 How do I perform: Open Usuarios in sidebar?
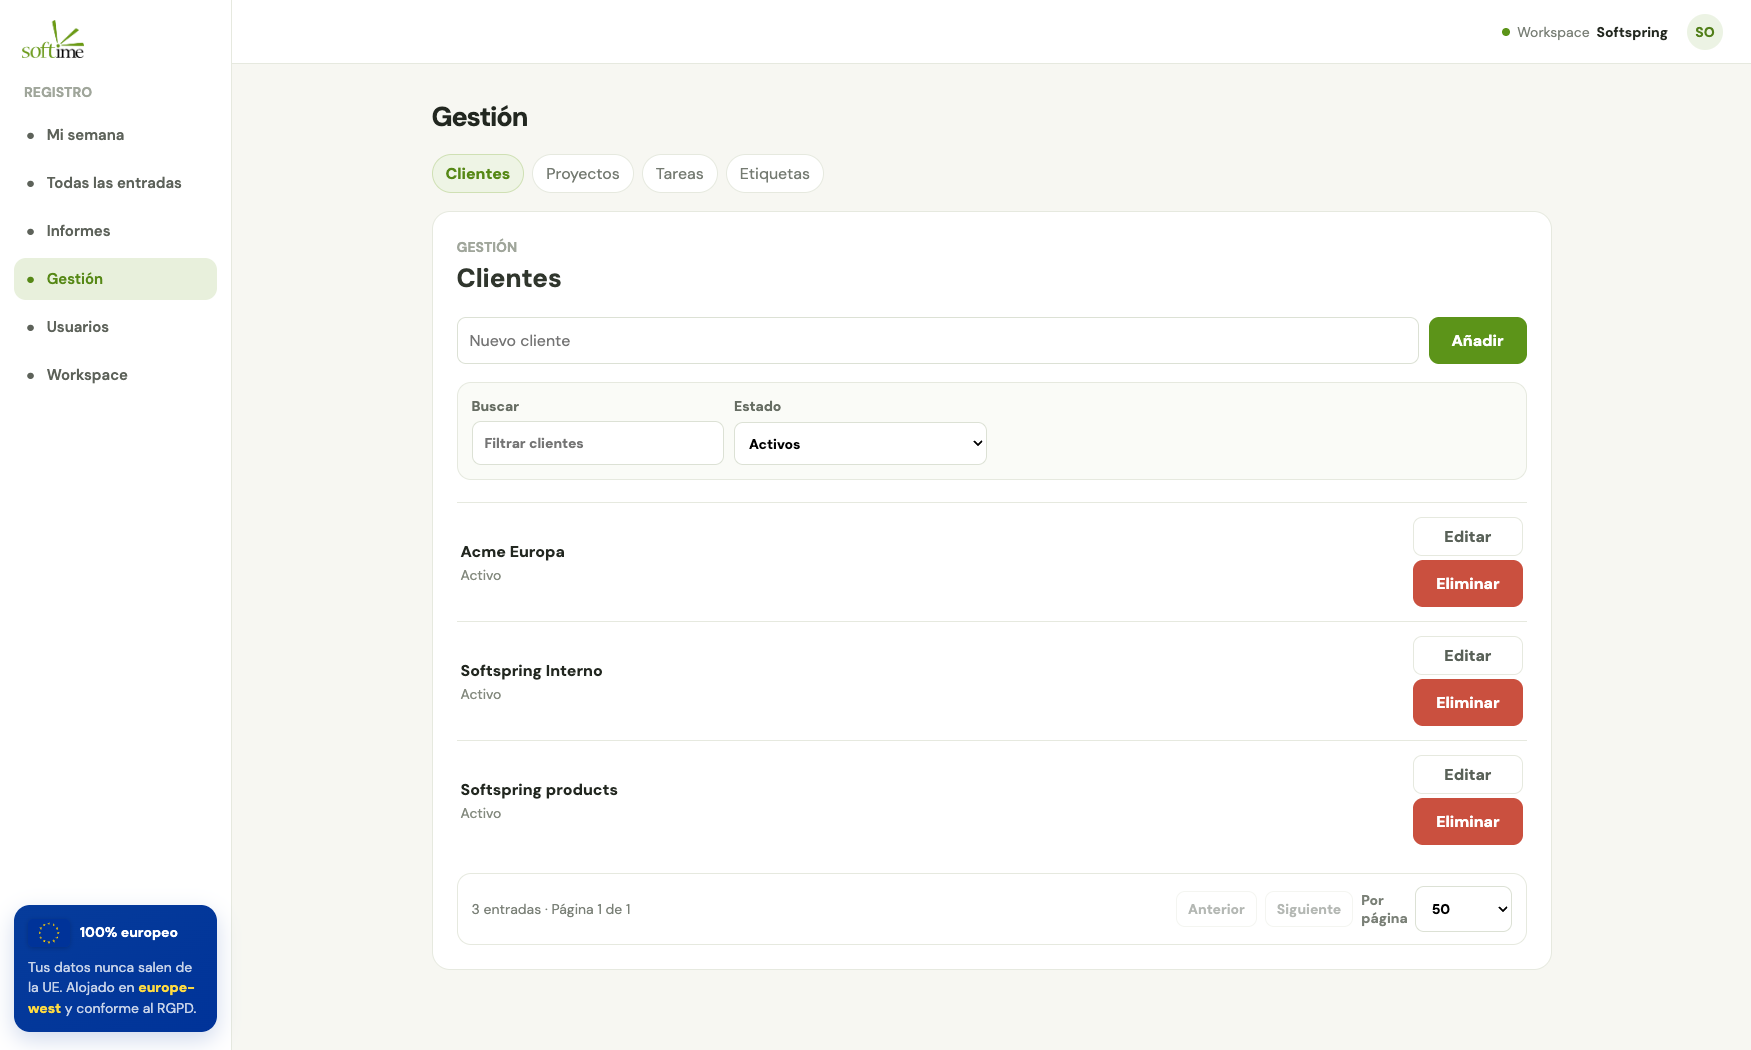point(115,327)
